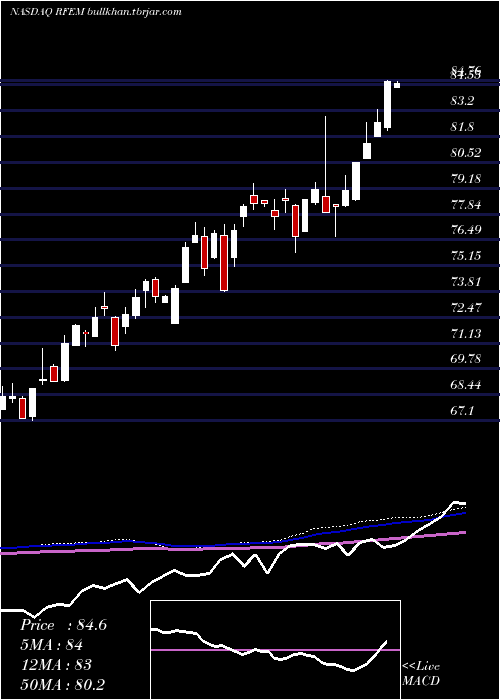
Task: Click the tallest white candle near 84.5
Action: pos(388,105)
